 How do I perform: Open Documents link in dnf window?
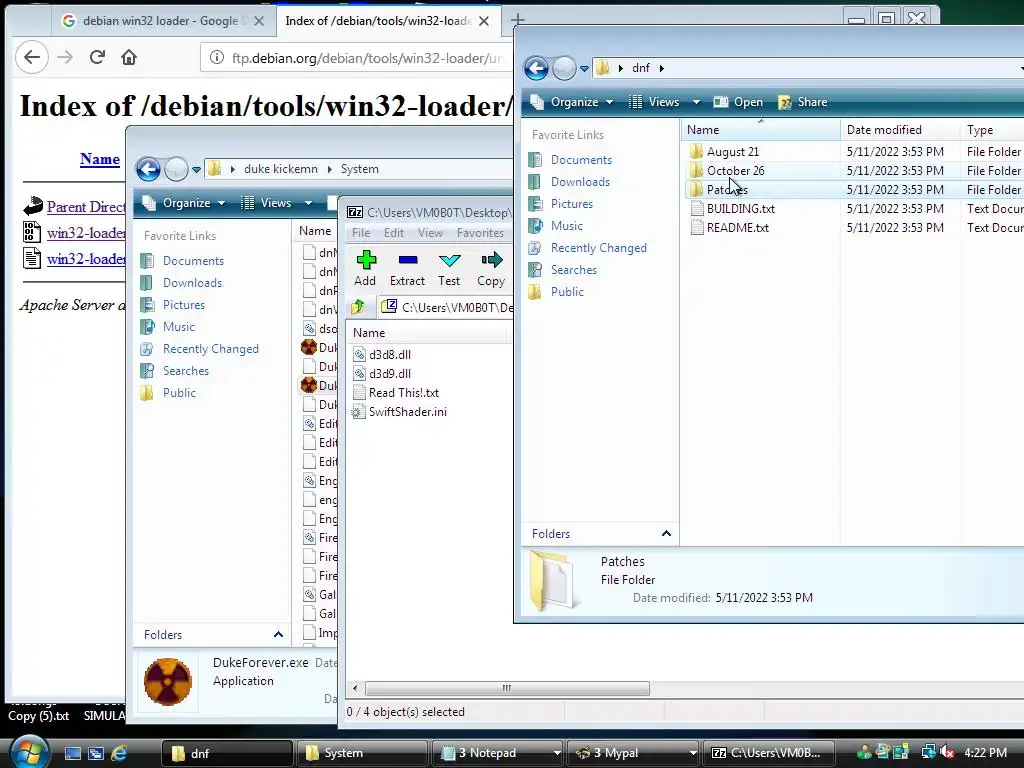[581, 160]
